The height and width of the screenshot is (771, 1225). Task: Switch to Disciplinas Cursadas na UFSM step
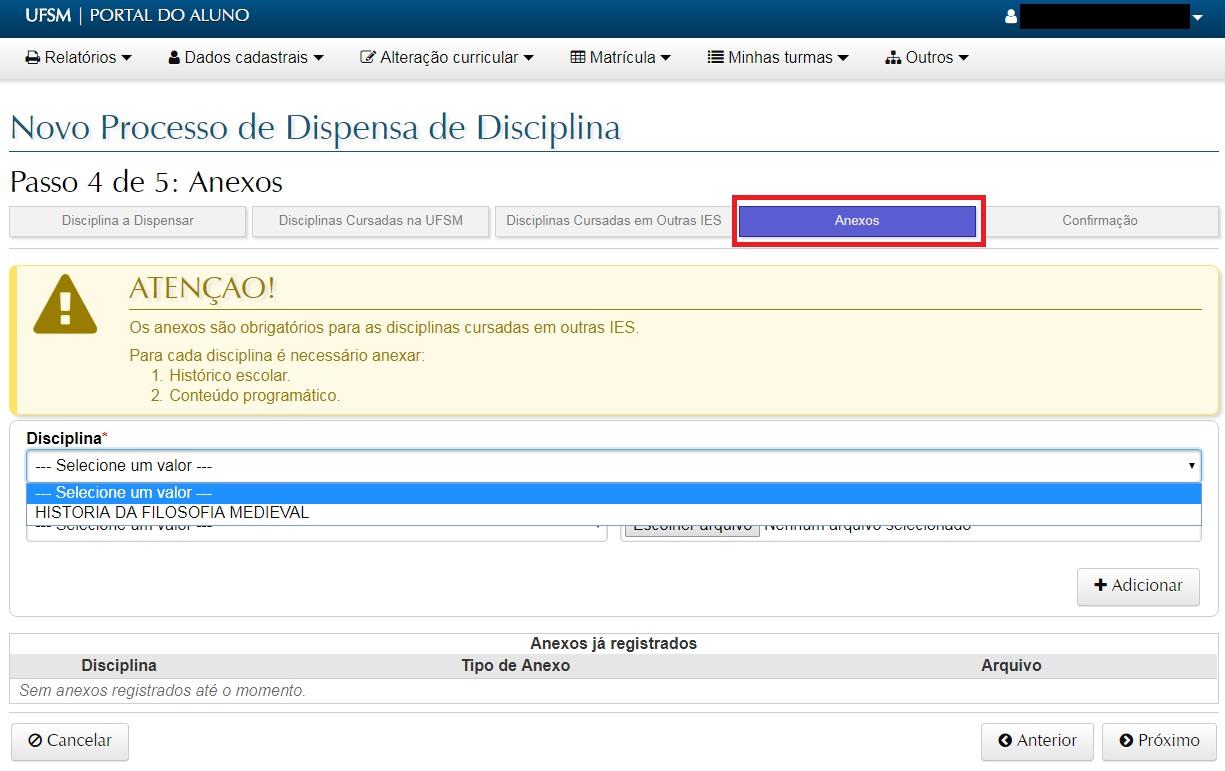click(371, 221)
